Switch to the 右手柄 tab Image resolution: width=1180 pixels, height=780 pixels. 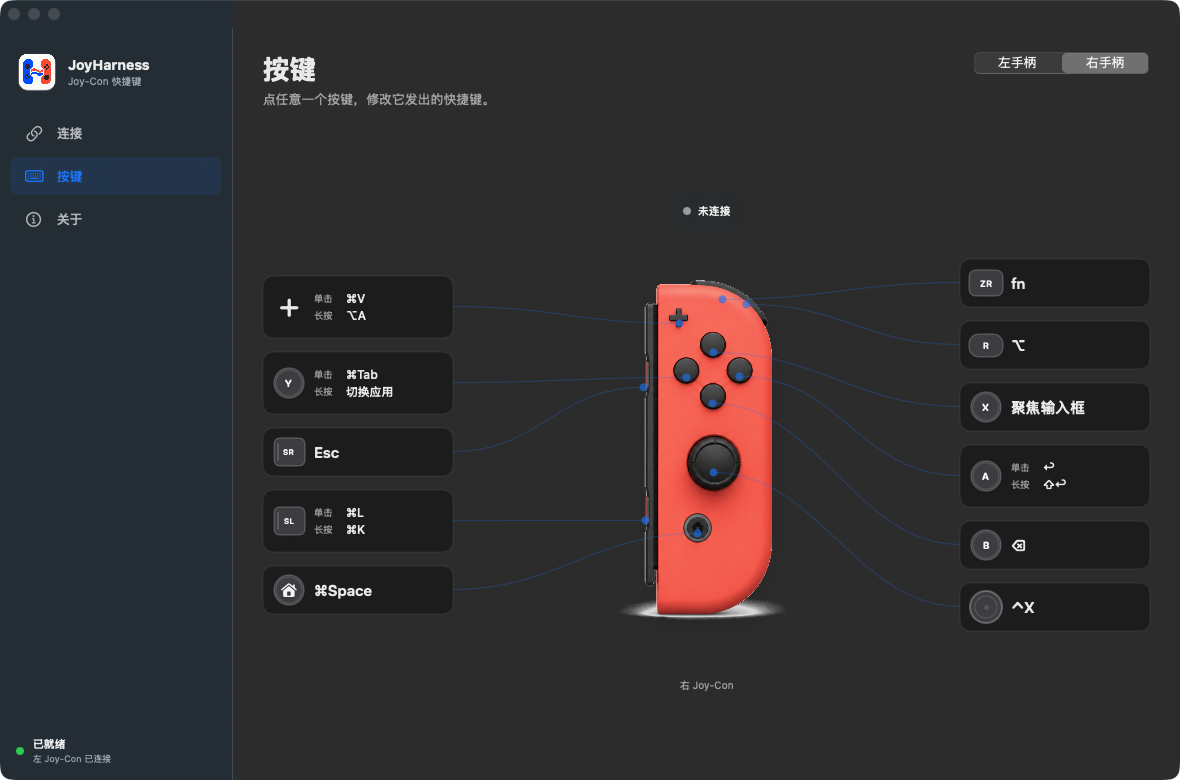pos(1105,62)
